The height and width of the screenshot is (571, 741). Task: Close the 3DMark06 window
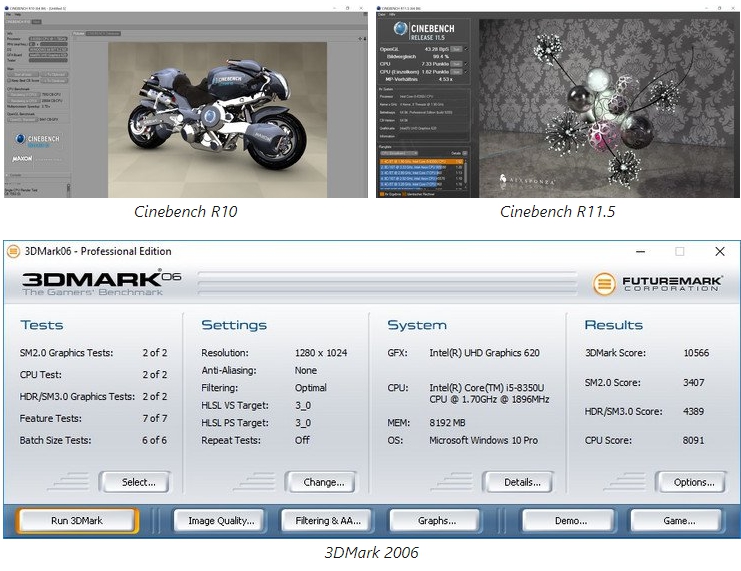719,251
